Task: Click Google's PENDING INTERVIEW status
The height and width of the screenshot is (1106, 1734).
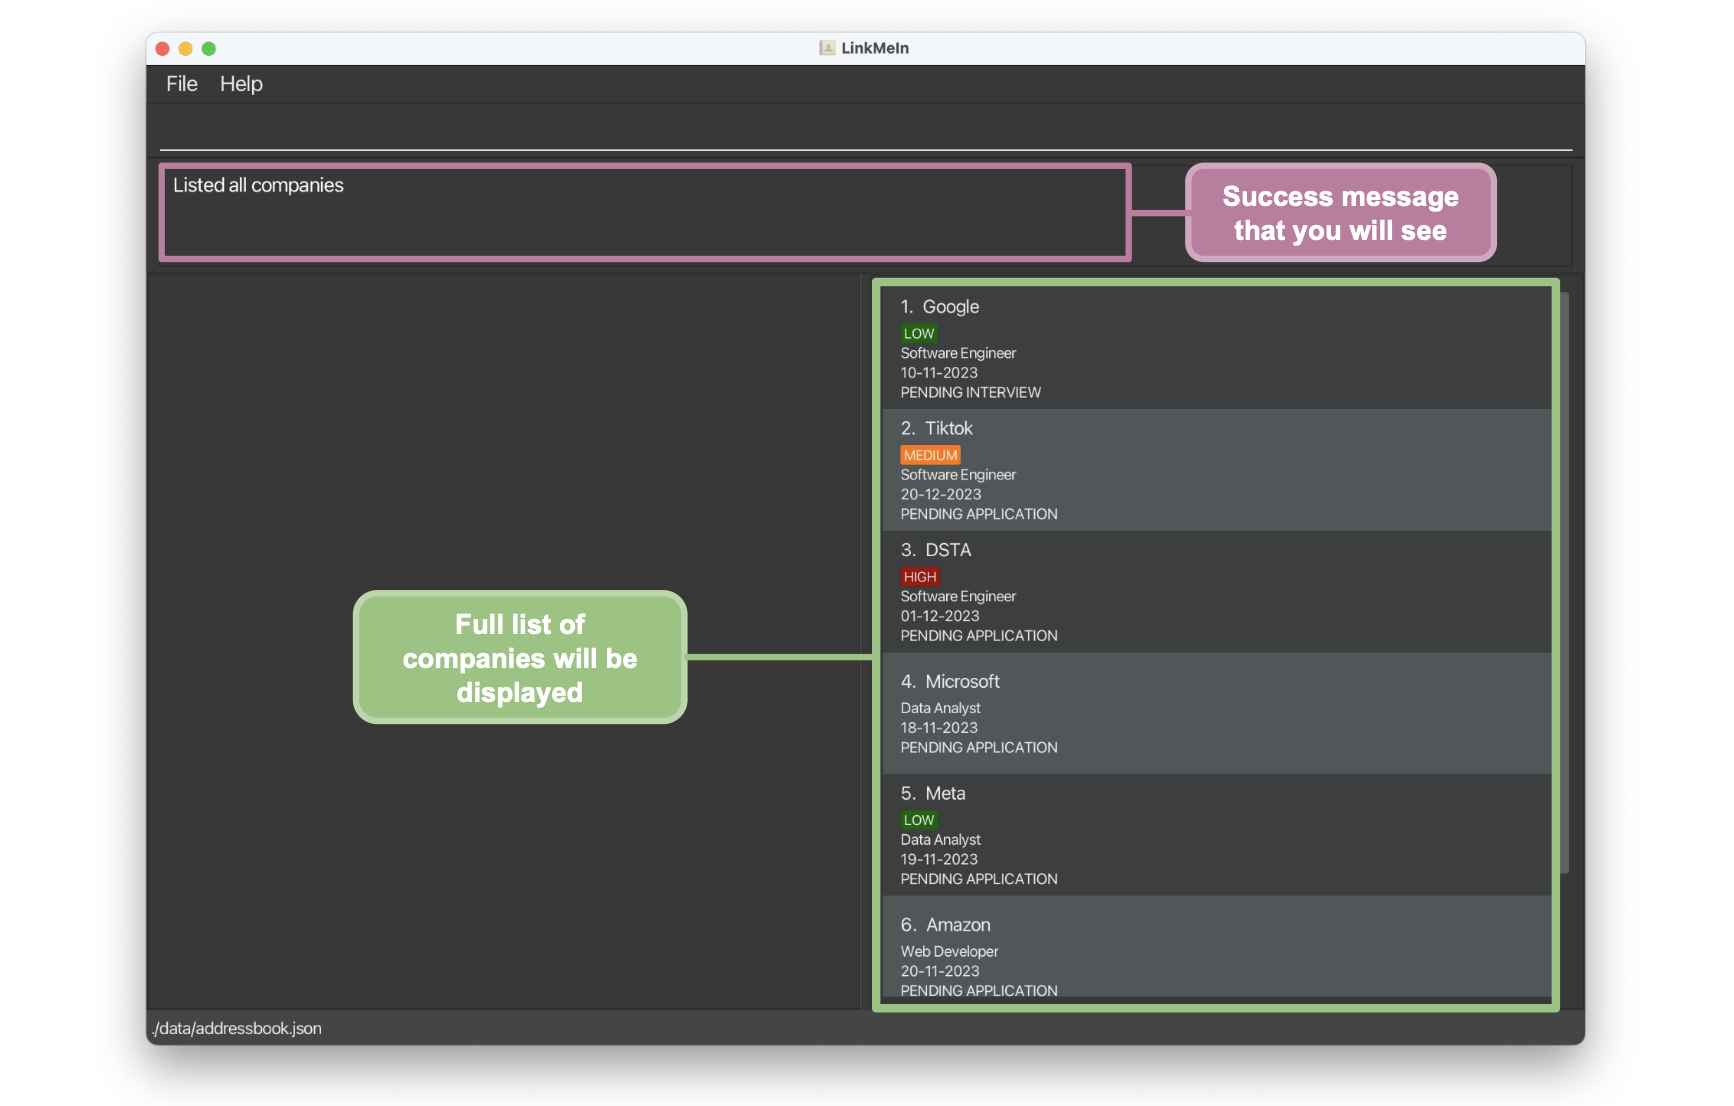Action: 970,393
